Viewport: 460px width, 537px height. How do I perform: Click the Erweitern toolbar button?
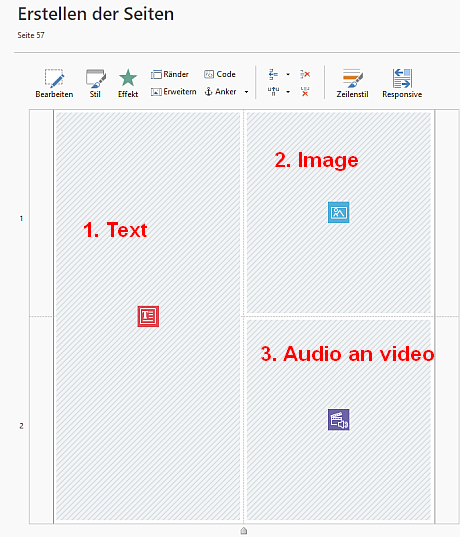pos(174,92)
